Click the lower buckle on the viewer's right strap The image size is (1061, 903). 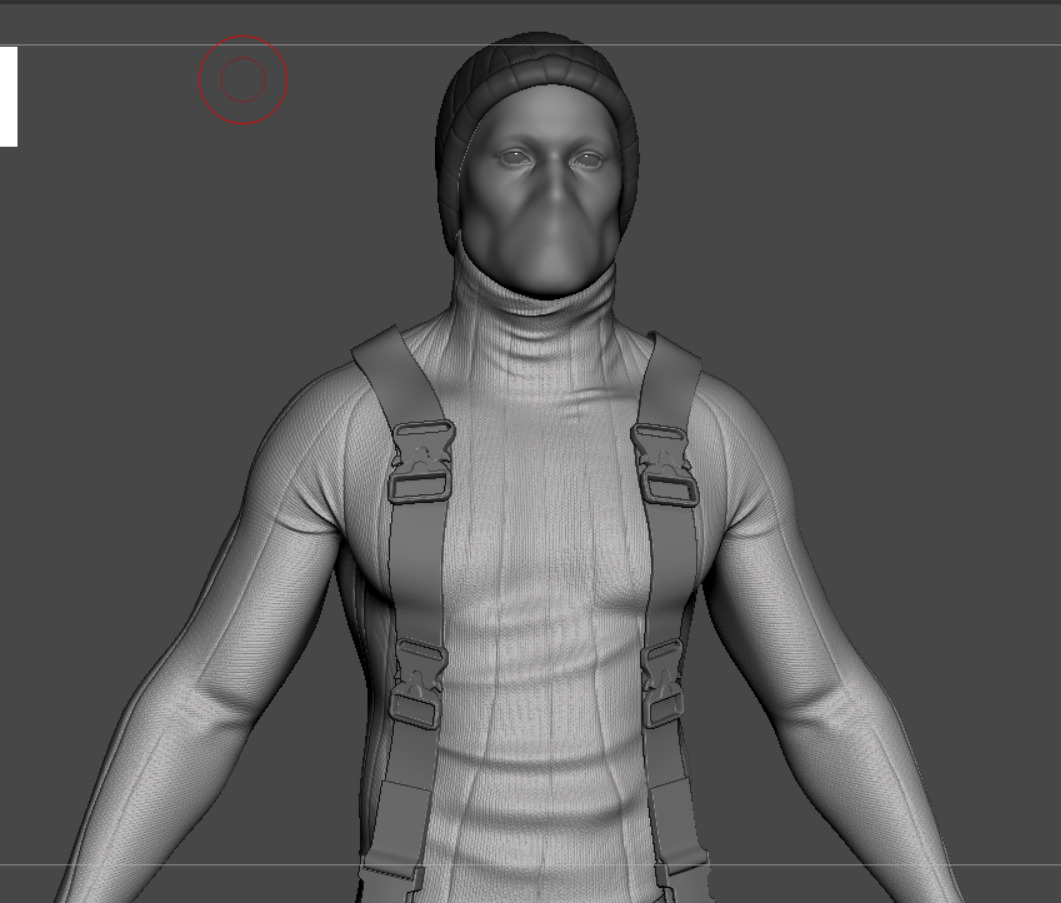tap(662, 682)
